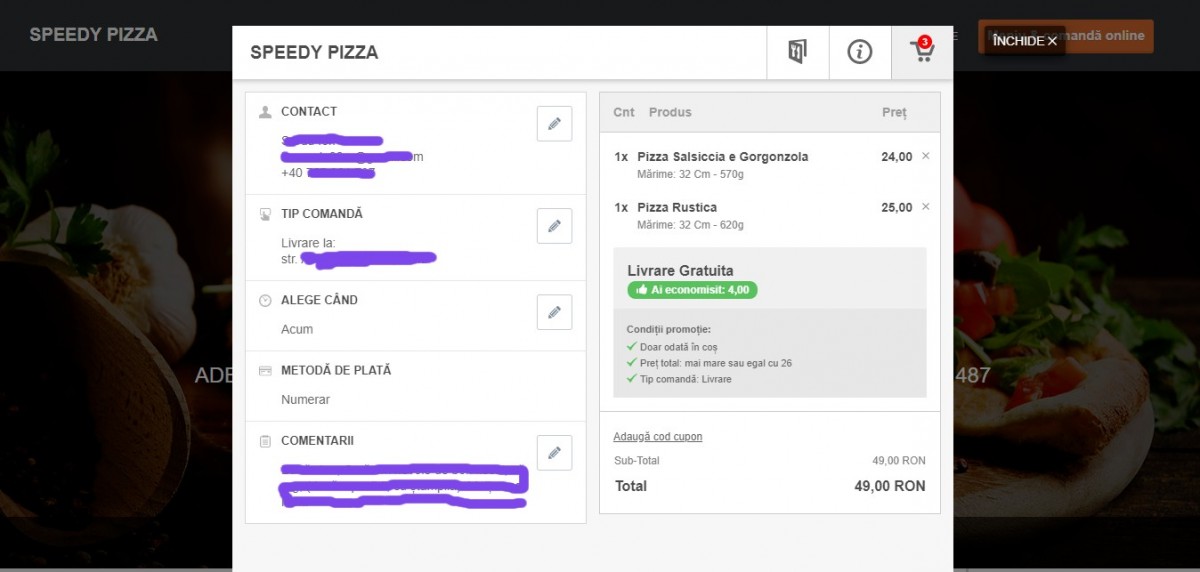
Task: Edit the Alege Când time setting
Action: click(554, 312)
